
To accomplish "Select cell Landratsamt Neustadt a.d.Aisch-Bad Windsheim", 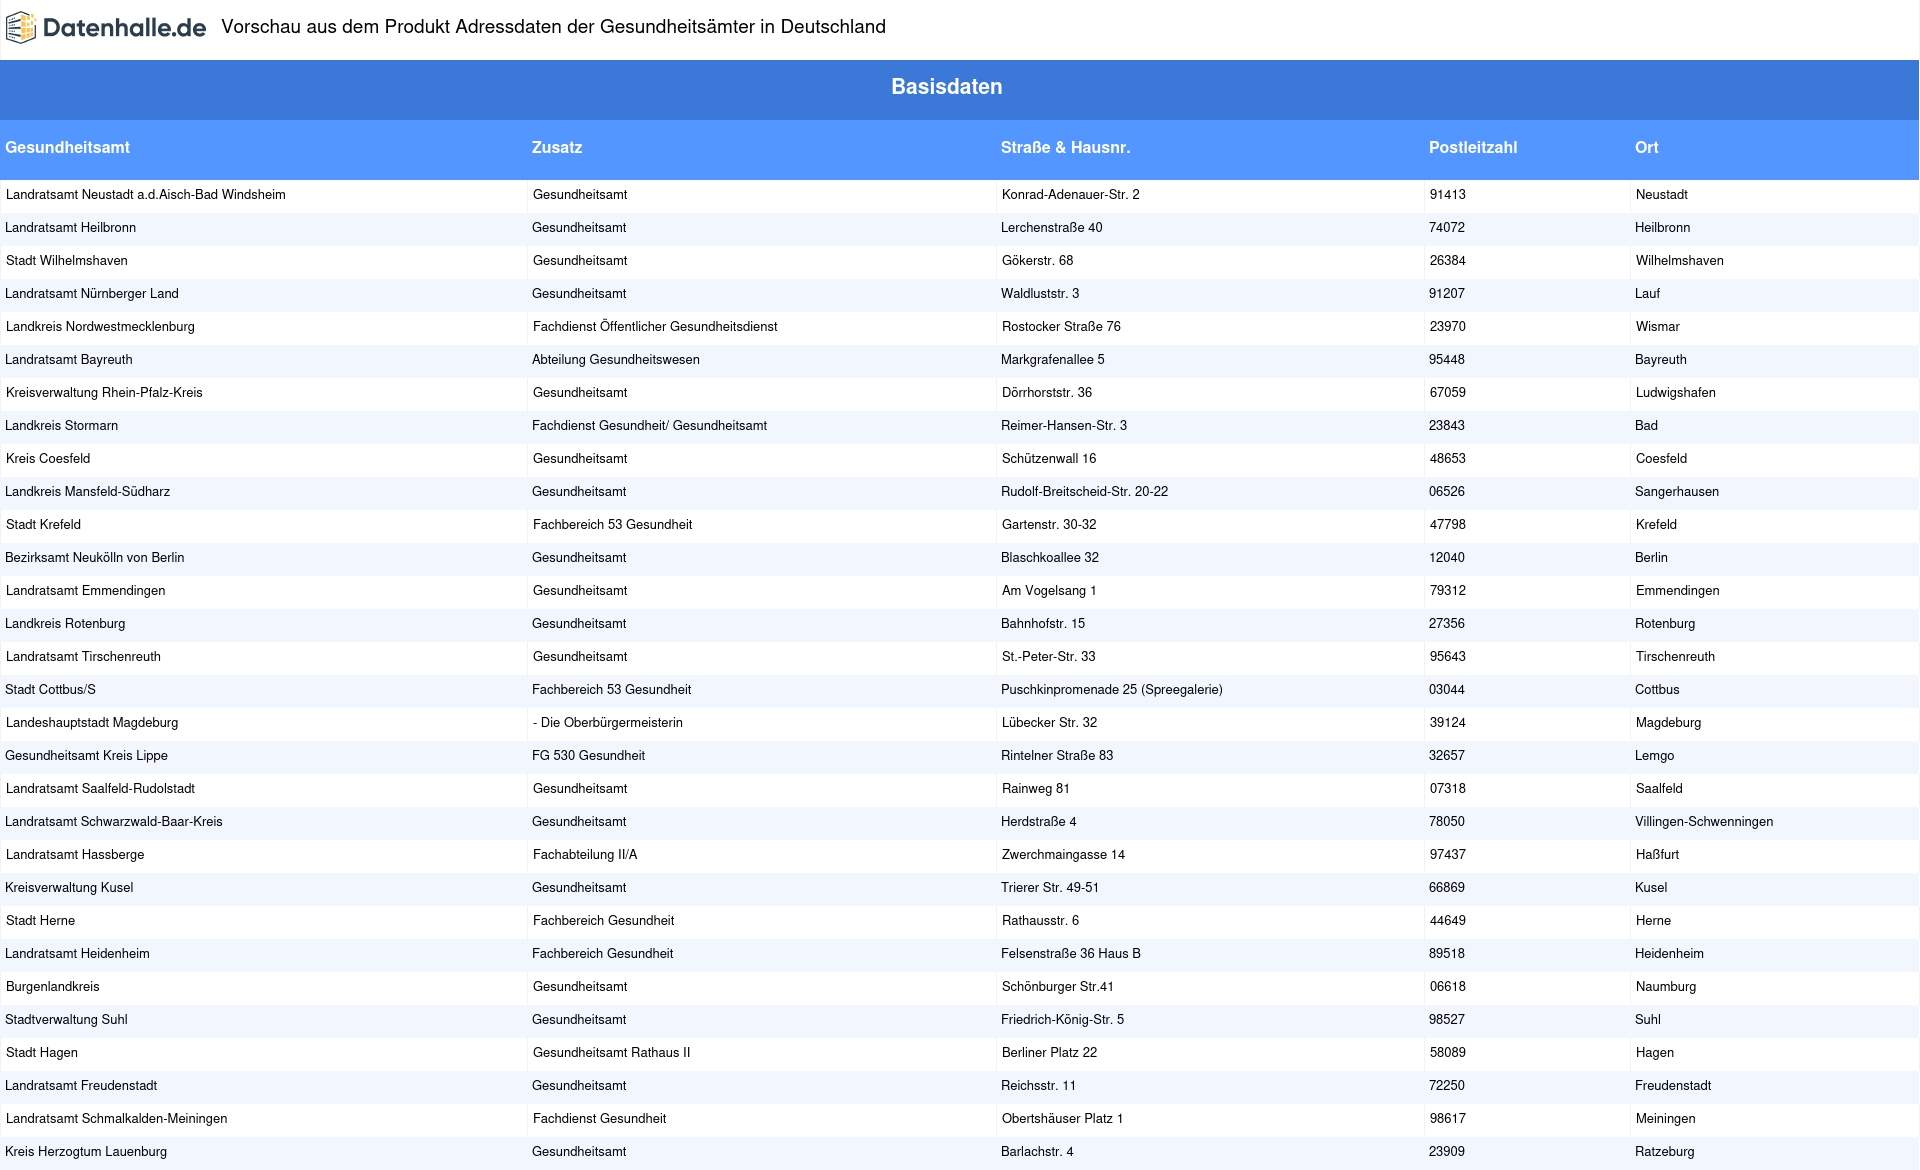I will pos(146,195).
